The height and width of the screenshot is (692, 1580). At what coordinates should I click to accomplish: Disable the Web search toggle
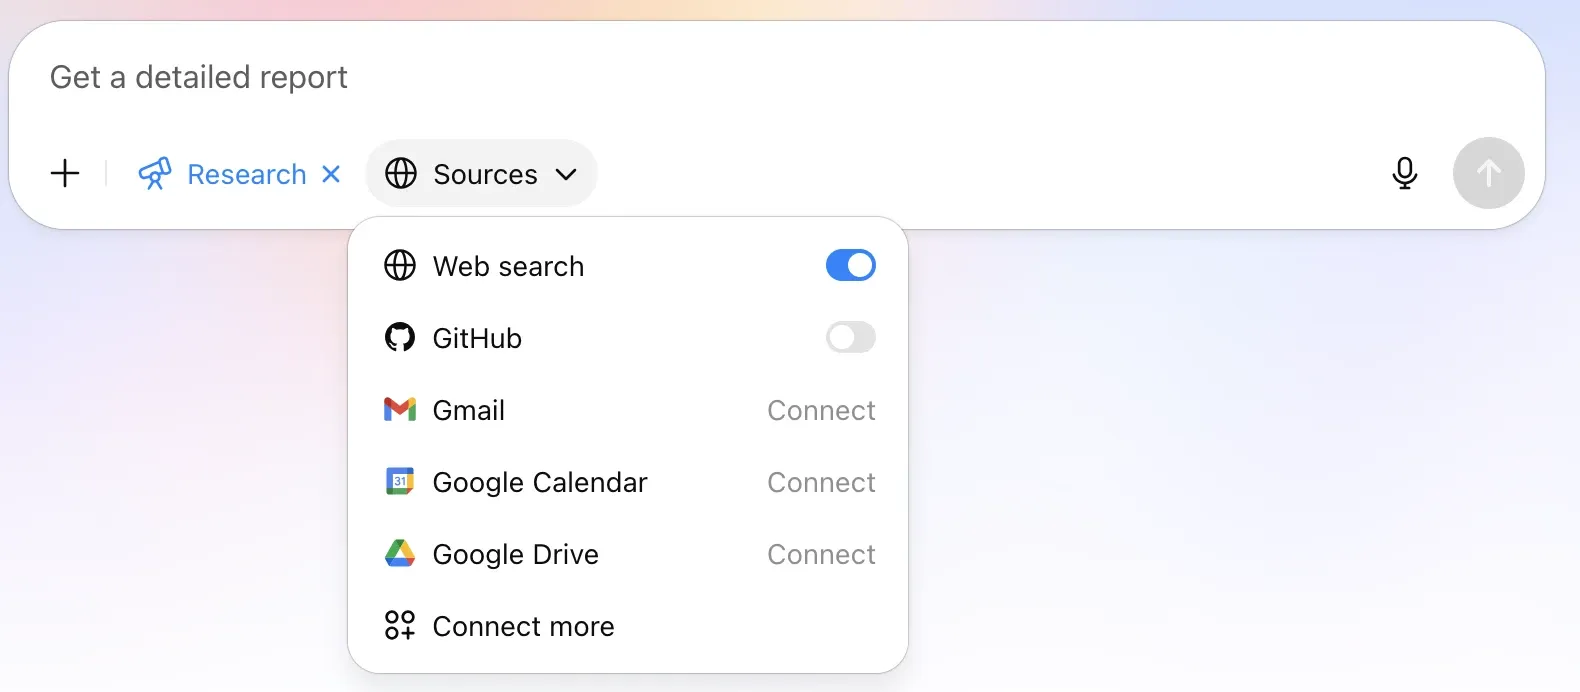[851, 265]
